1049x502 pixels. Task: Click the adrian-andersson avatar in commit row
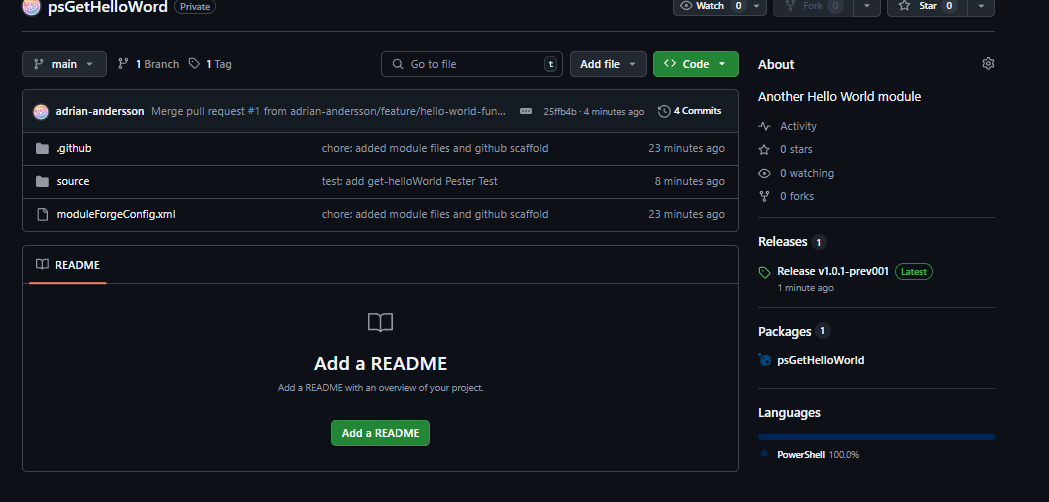41,112
